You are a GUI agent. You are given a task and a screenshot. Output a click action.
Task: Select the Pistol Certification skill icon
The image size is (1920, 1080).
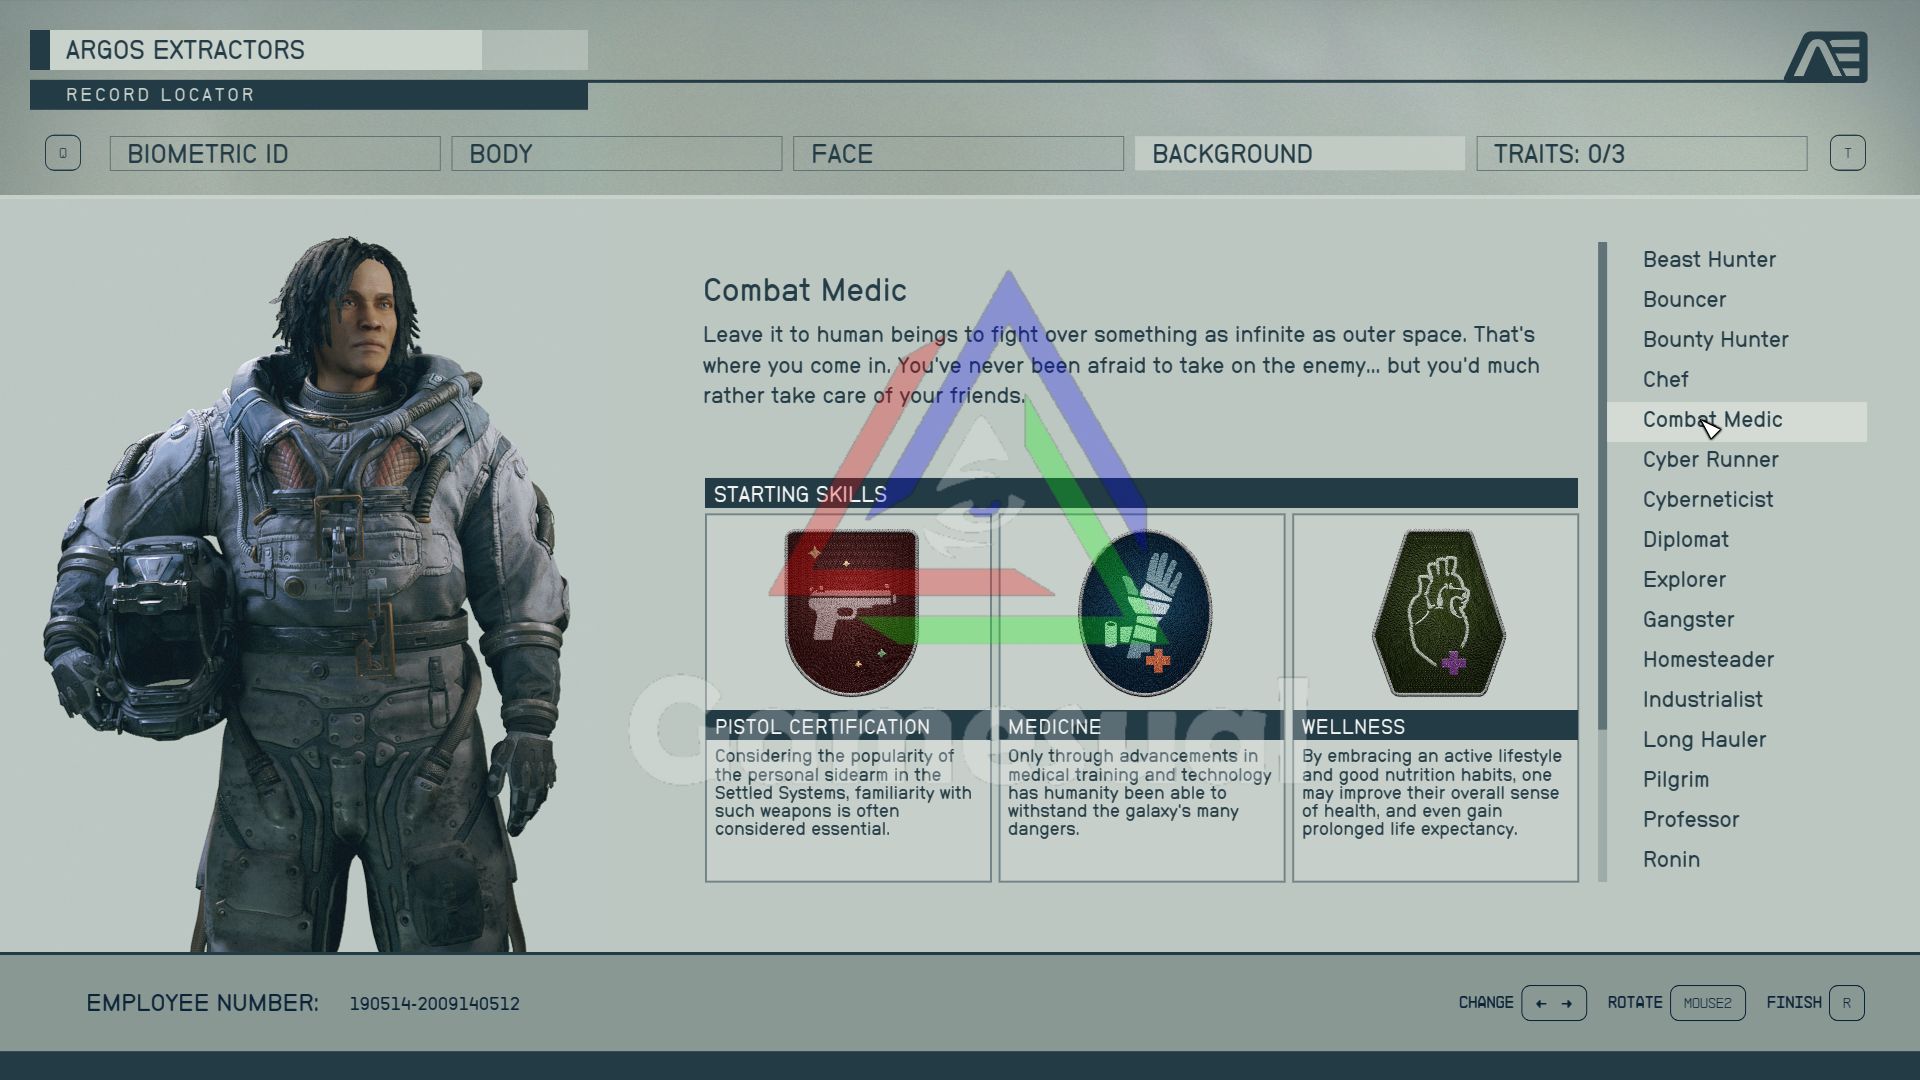click(848, 611)
